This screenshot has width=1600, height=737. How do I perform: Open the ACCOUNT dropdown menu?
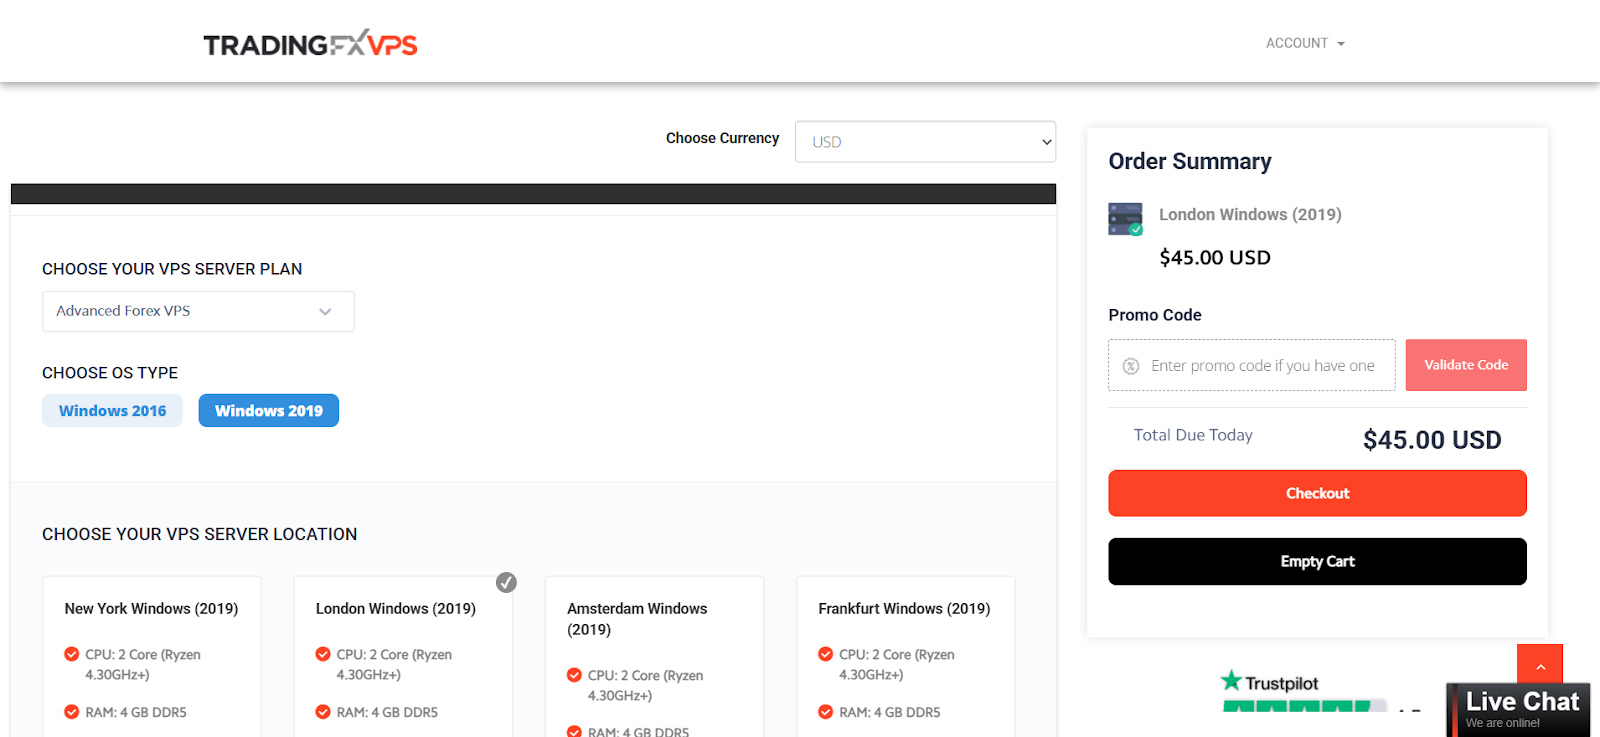click(x=1305, y=43)
